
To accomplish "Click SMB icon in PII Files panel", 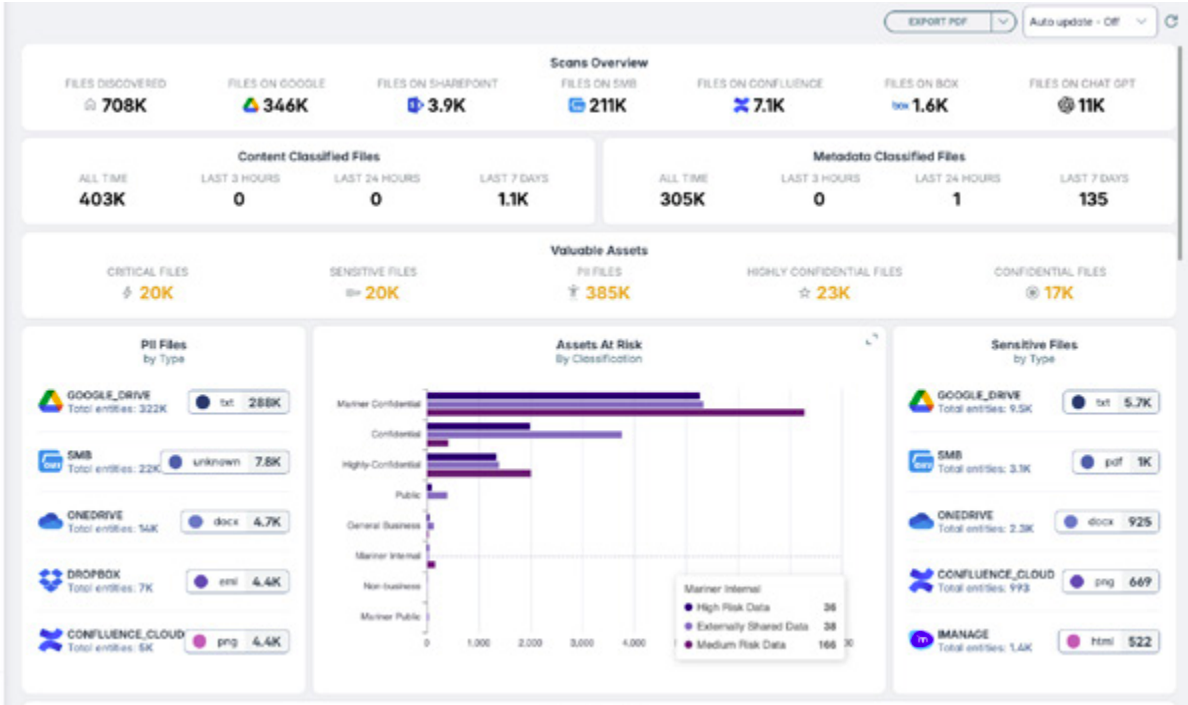I will 50,461.
